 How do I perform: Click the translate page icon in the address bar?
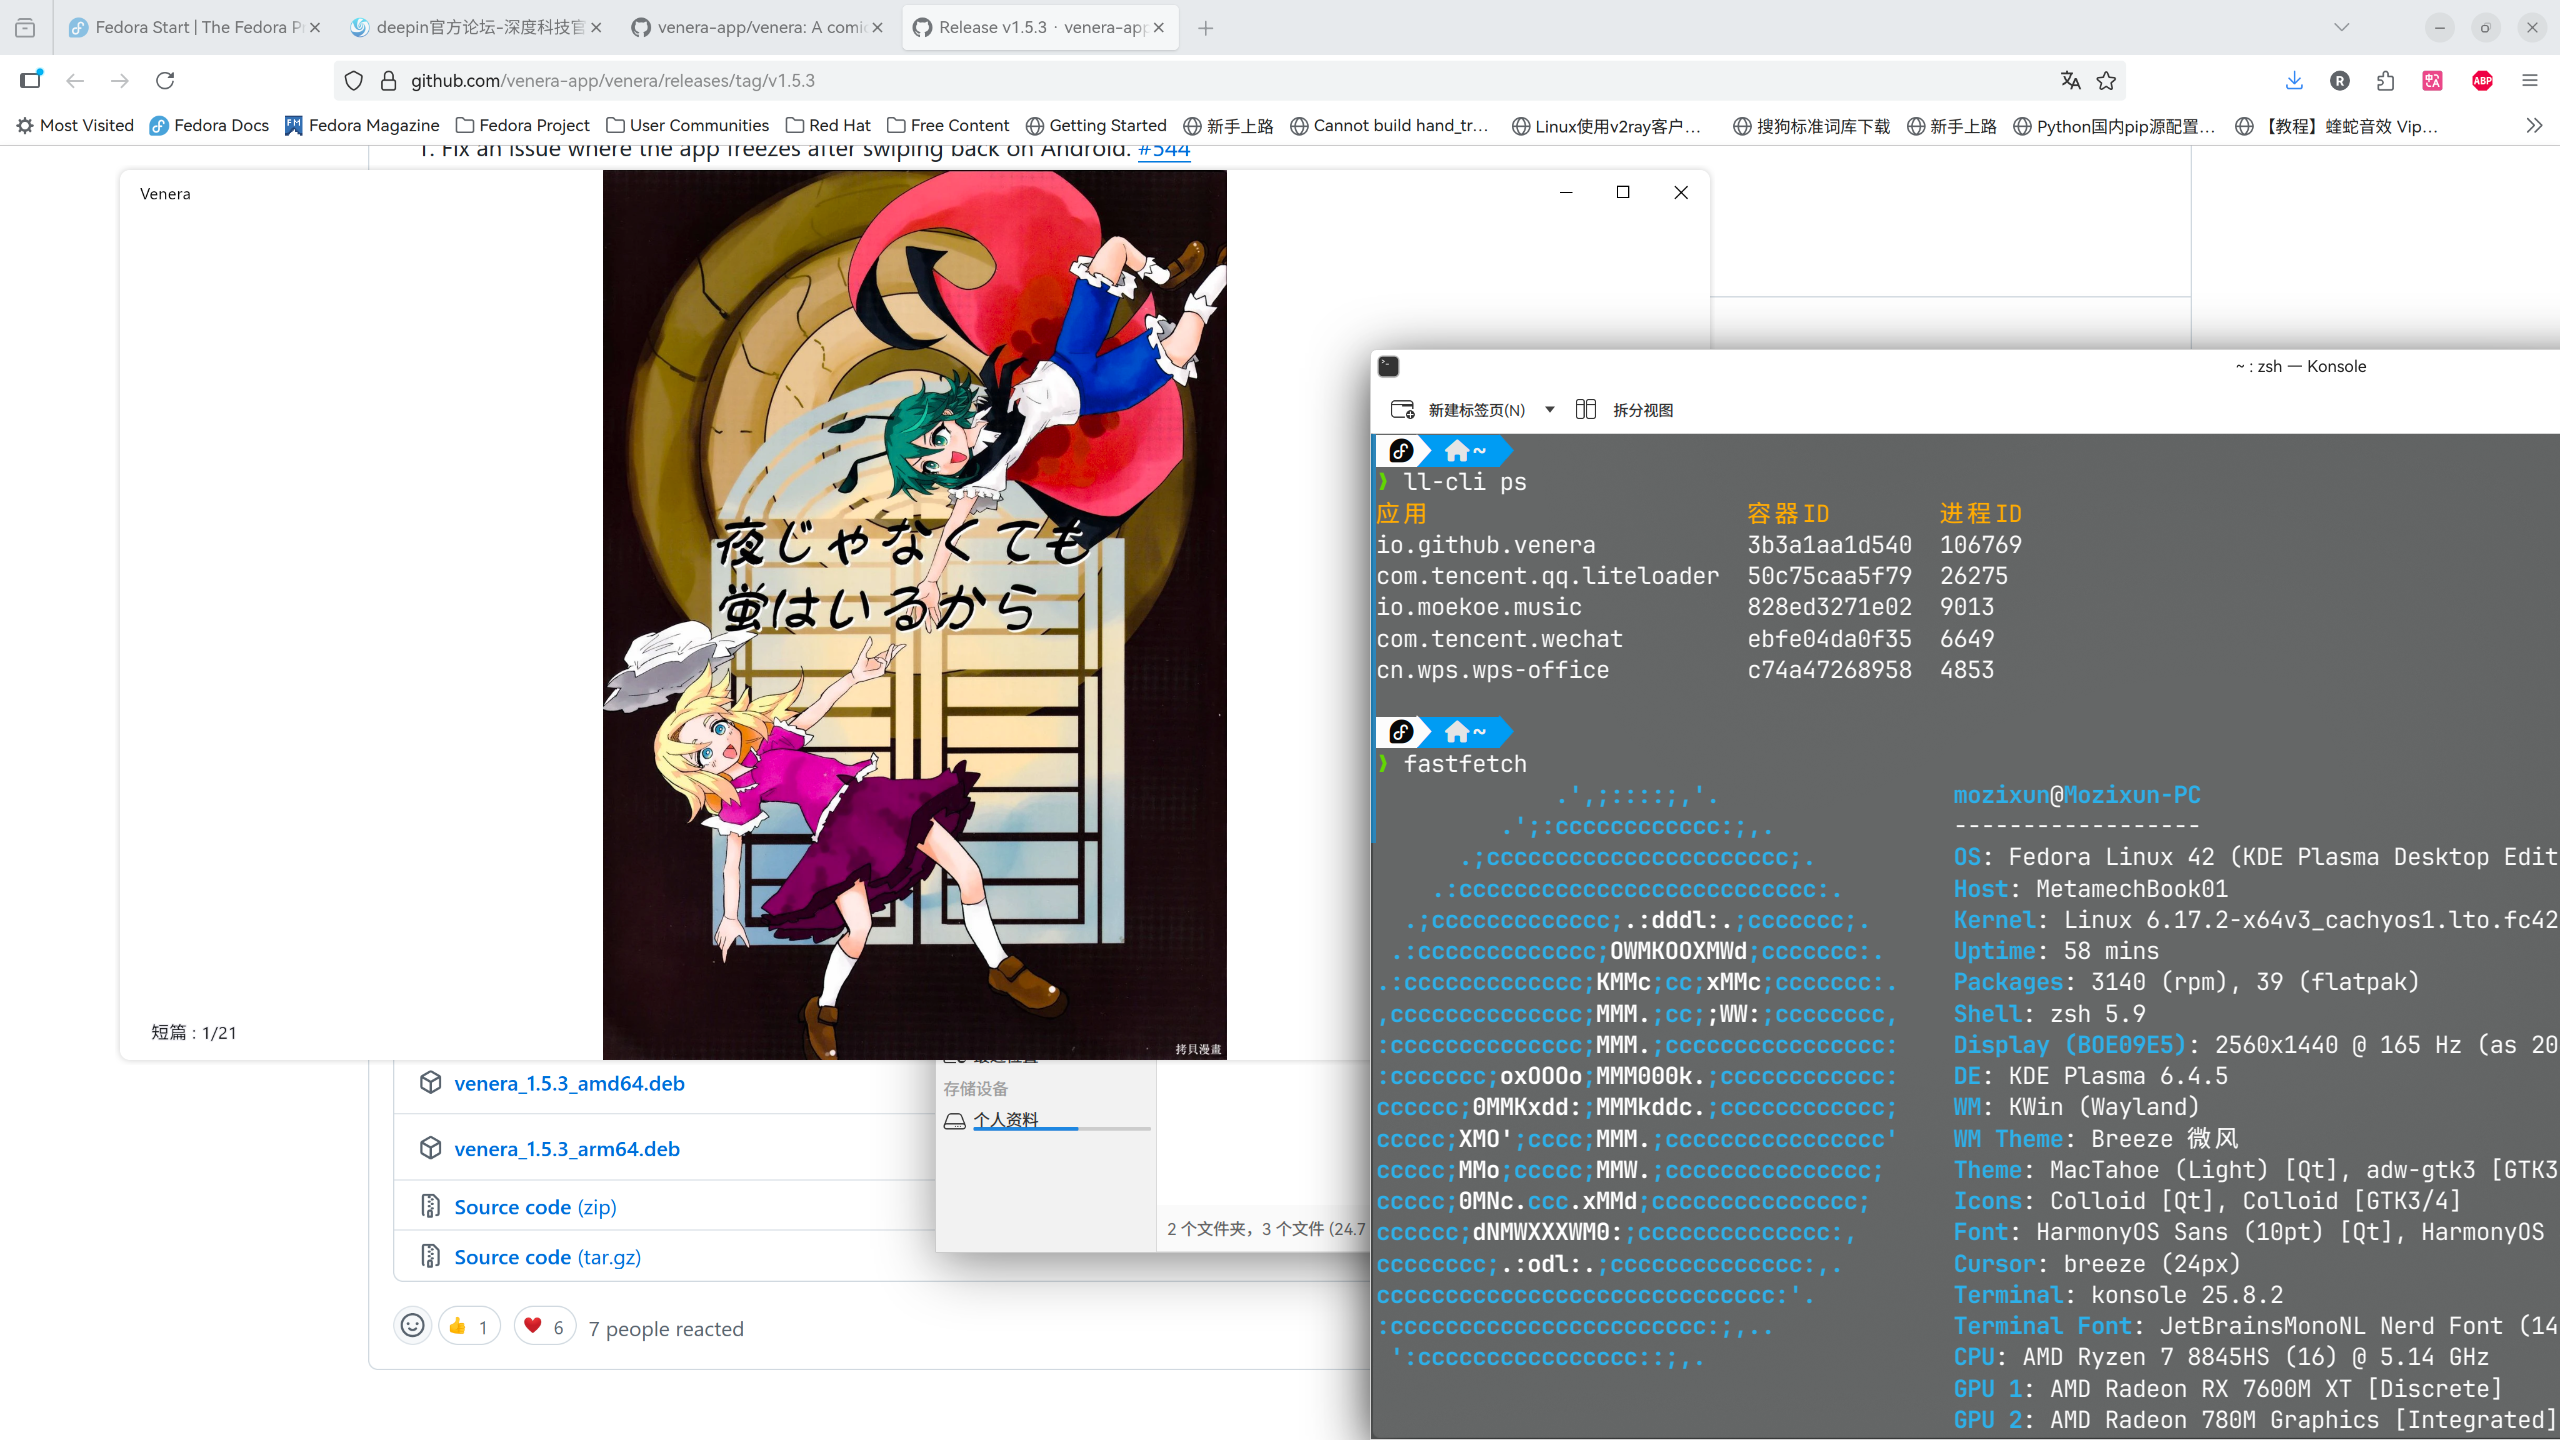tap(2070, 81)
